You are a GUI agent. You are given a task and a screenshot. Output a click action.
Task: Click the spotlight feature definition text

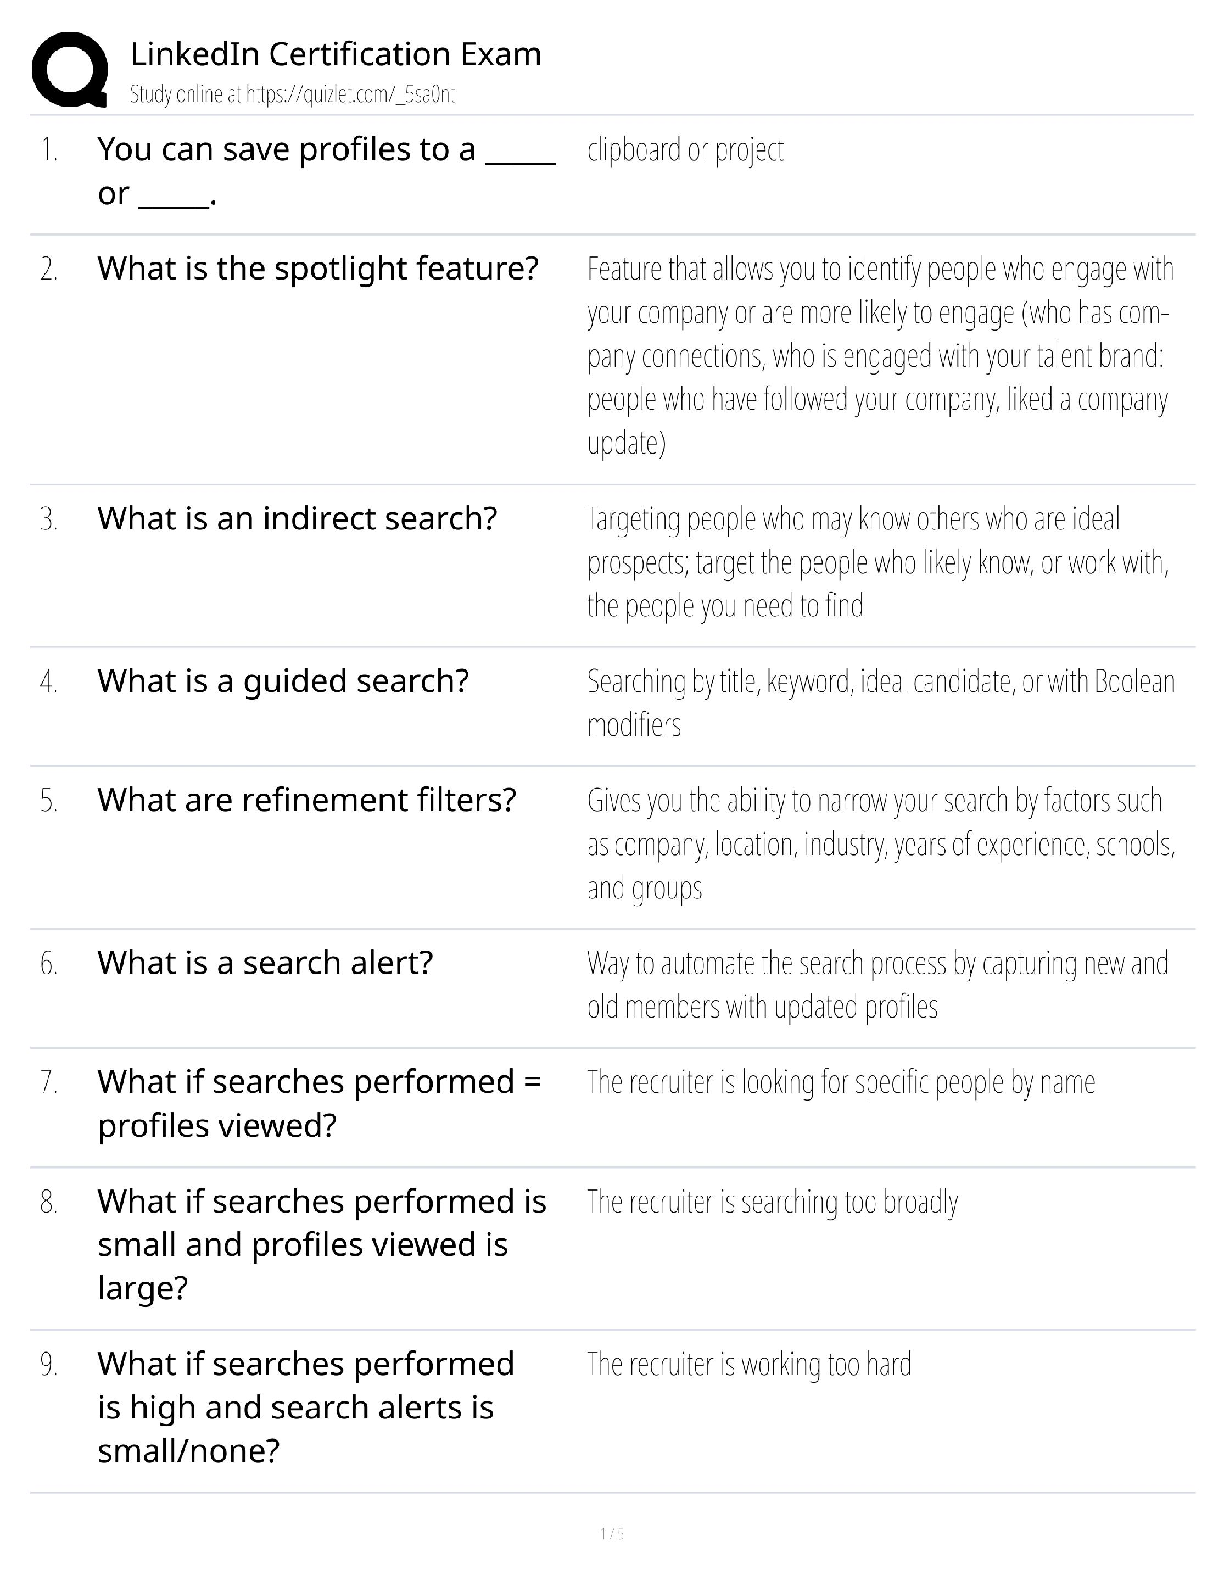(878, 355)
